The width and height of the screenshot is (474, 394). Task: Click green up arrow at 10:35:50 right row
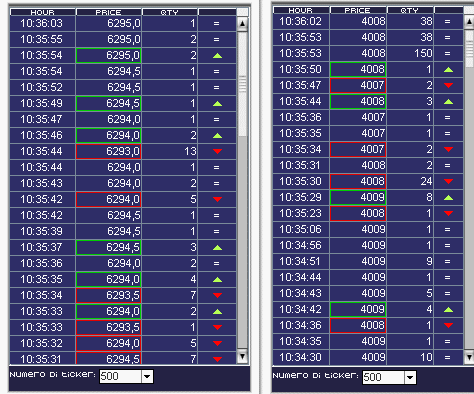click(448, 70)
